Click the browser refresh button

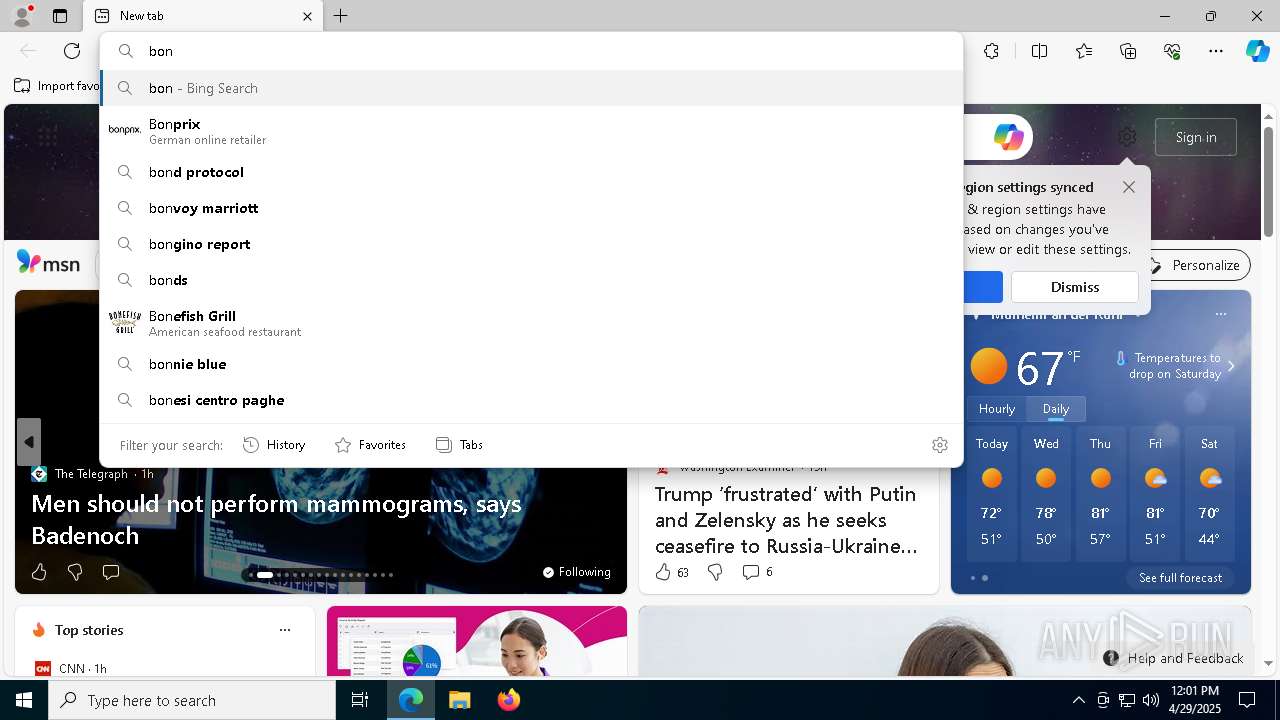point(72,51)
